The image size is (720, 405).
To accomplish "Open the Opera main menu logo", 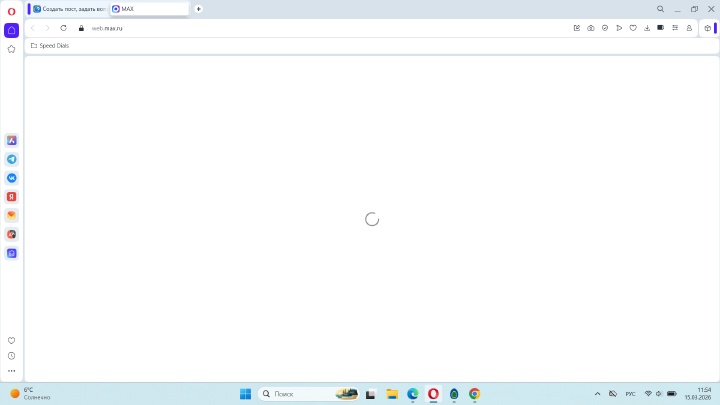I will [11, 10].
